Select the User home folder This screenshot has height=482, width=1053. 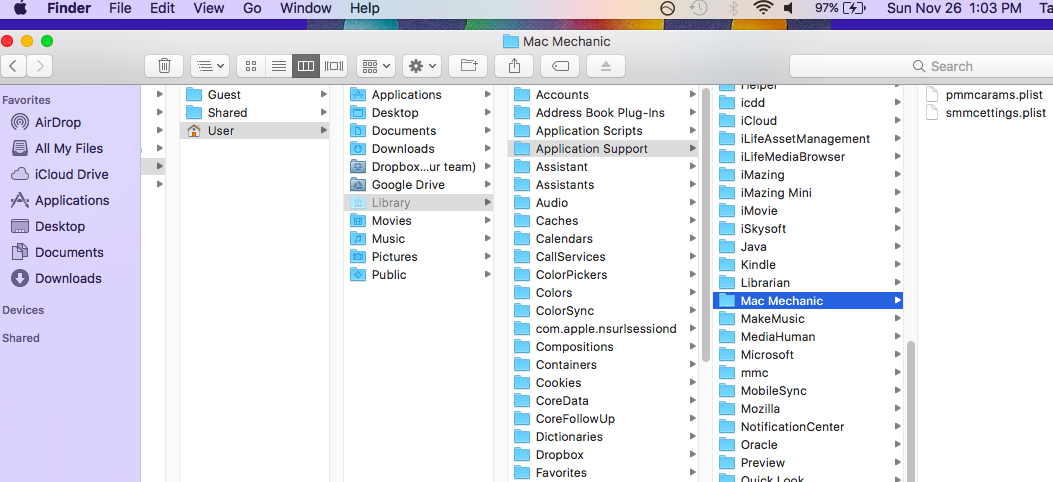coord(255,130)
